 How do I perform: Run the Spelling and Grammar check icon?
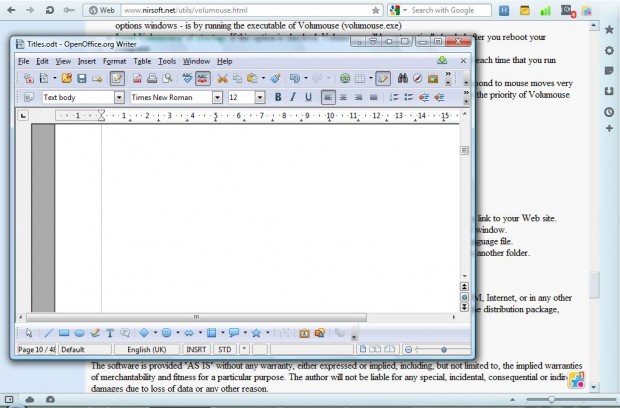click(x=187, y=78)
